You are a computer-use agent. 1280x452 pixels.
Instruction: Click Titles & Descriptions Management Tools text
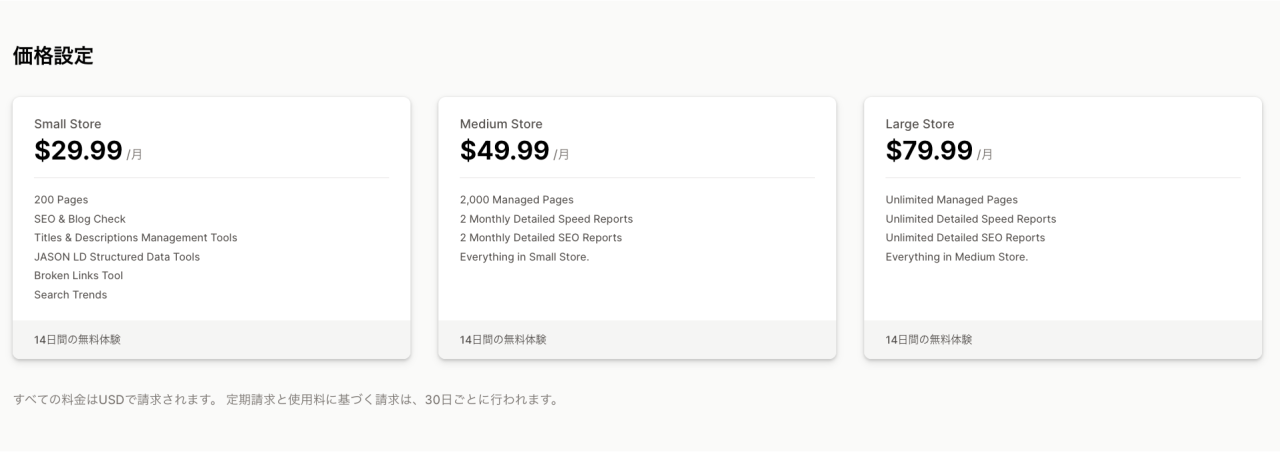pyautogui.click(x=135, y=238)
